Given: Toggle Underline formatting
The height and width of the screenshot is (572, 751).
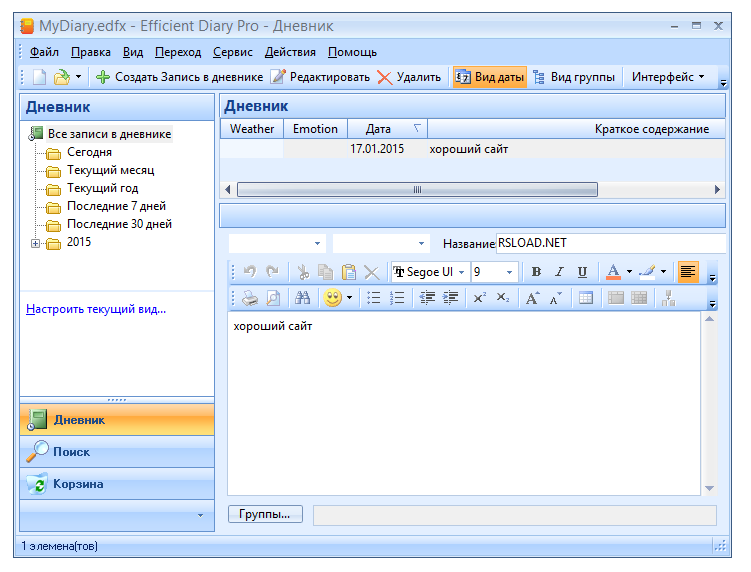Looking at the screenshot, I should point(582,272).
